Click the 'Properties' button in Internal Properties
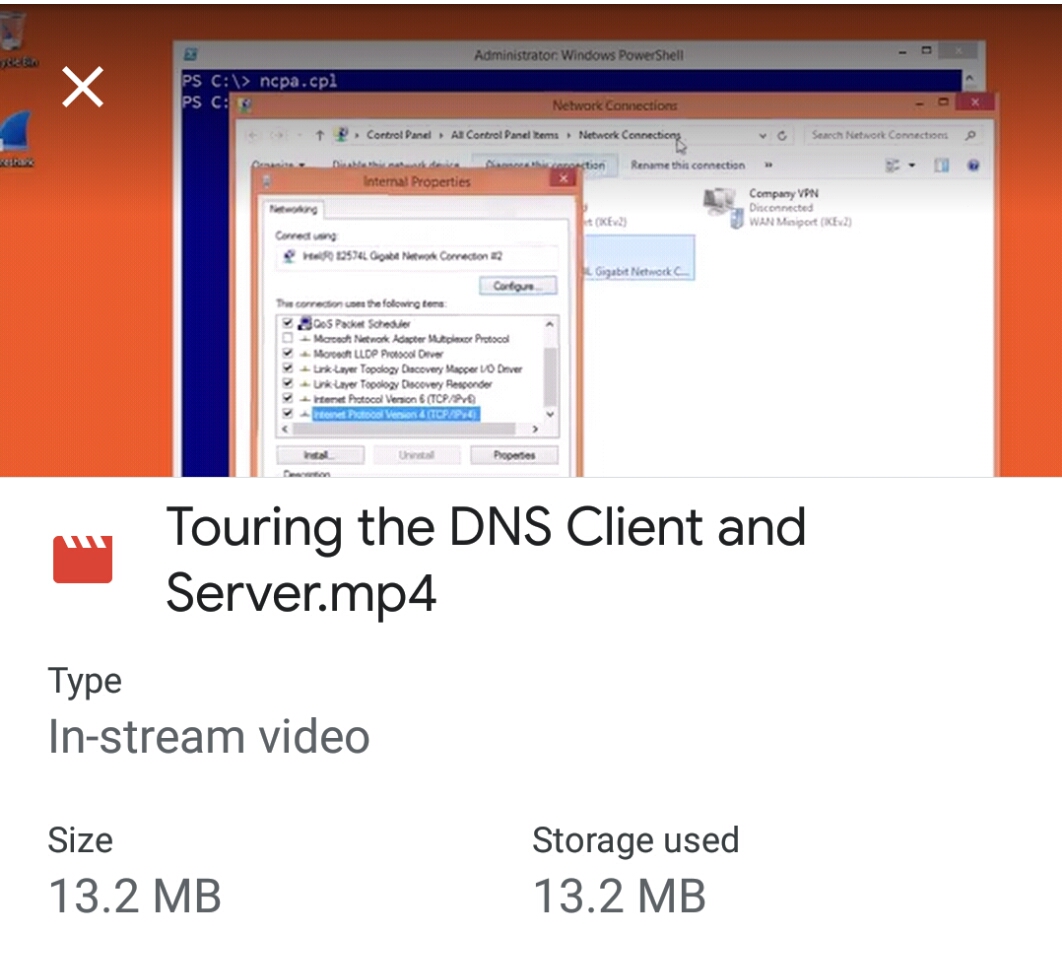Image resolution: width=1062 pixels, height=973 pixels. pos(514,455)
